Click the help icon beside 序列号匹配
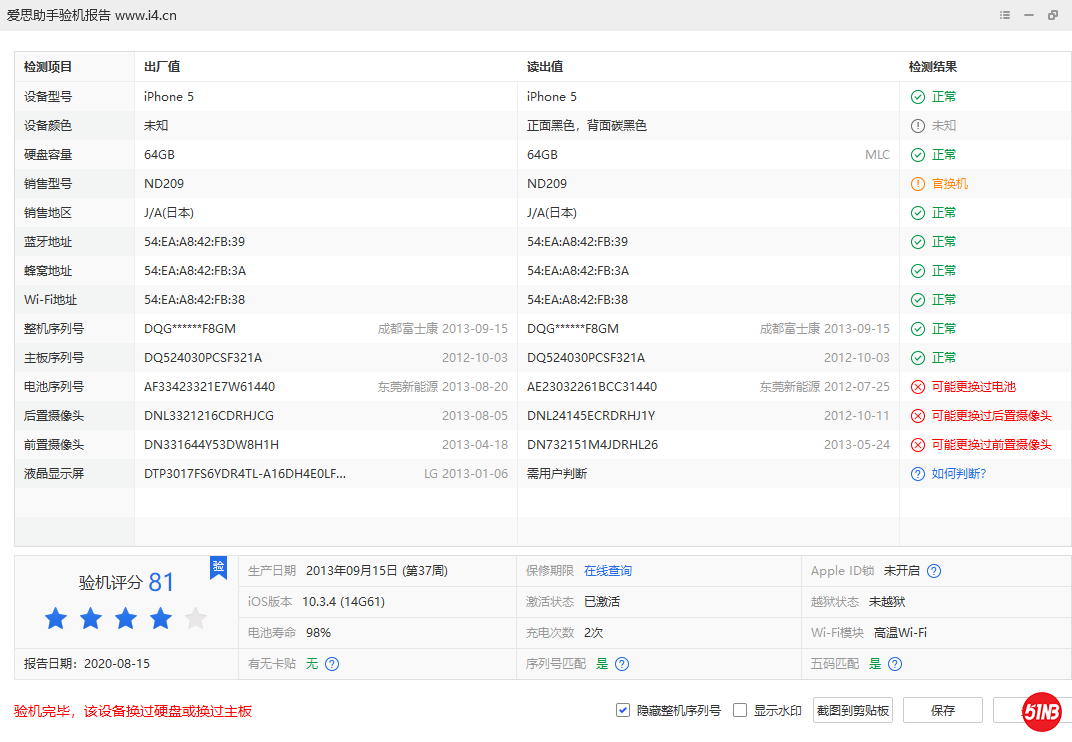Viewport: 1072px width, 742px height. click(622, 664)
